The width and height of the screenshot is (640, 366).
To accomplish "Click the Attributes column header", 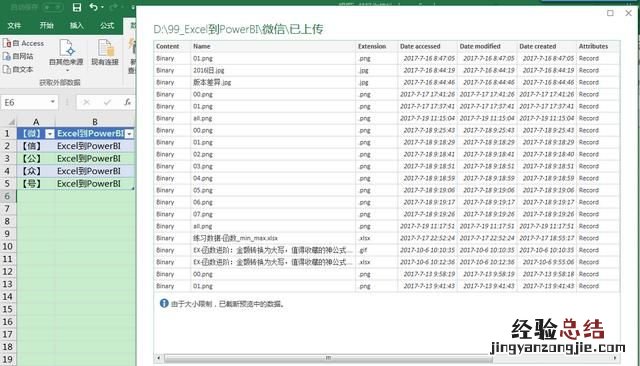I will (598, 47).
